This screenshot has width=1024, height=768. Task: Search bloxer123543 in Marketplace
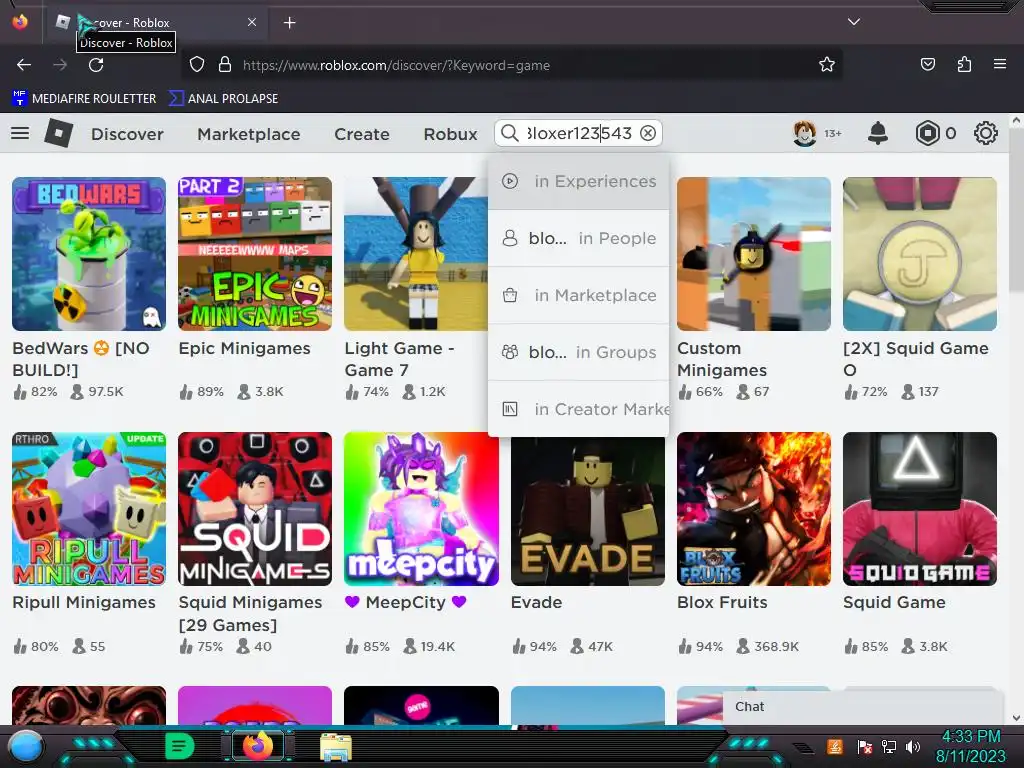[579, 295]
